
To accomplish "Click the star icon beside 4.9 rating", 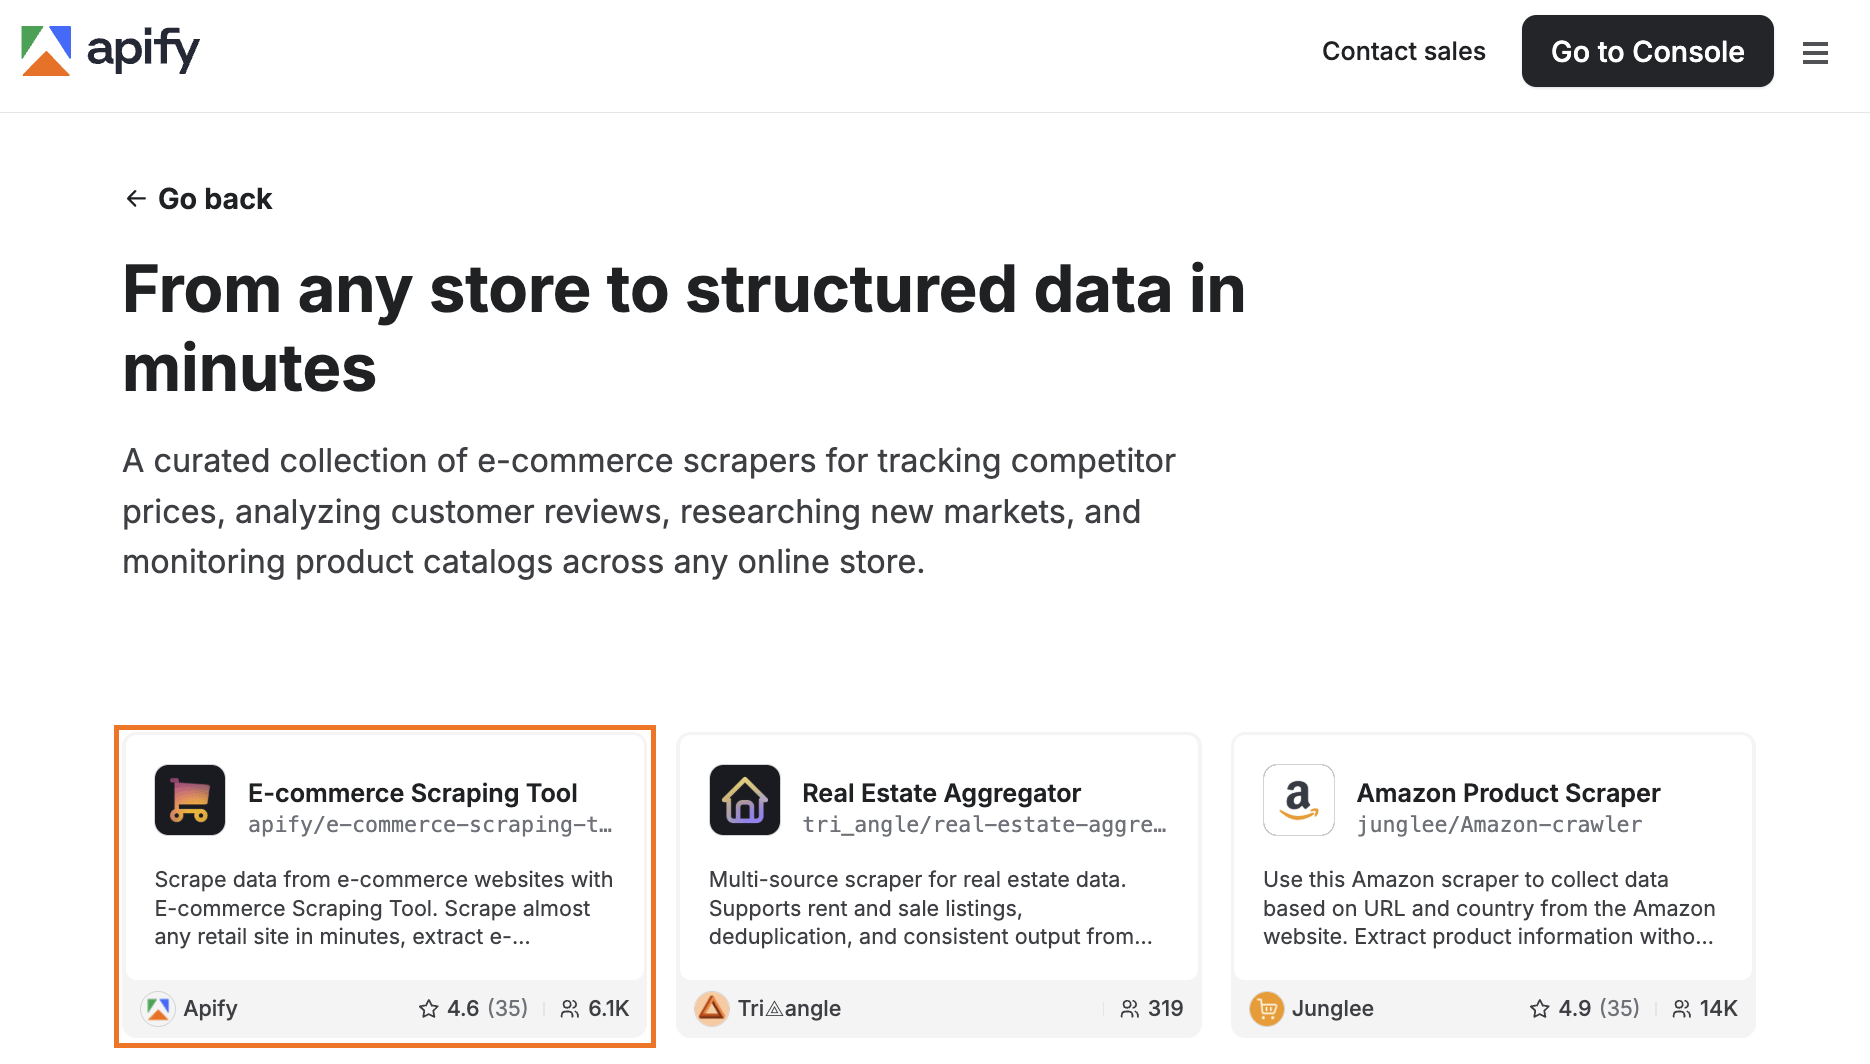I will click(1538, 1008).
